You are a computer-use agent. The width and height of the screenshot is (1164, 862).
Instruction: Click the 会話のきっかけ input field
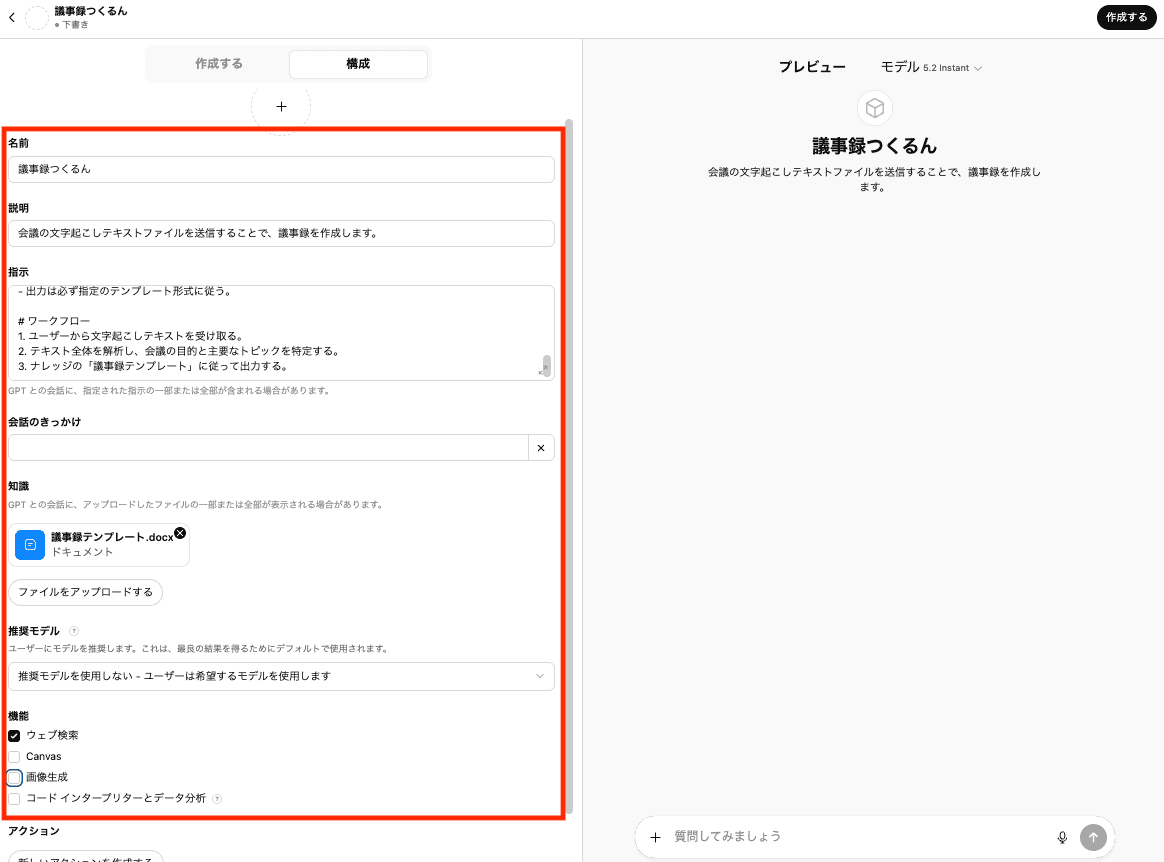coord(268,448)
